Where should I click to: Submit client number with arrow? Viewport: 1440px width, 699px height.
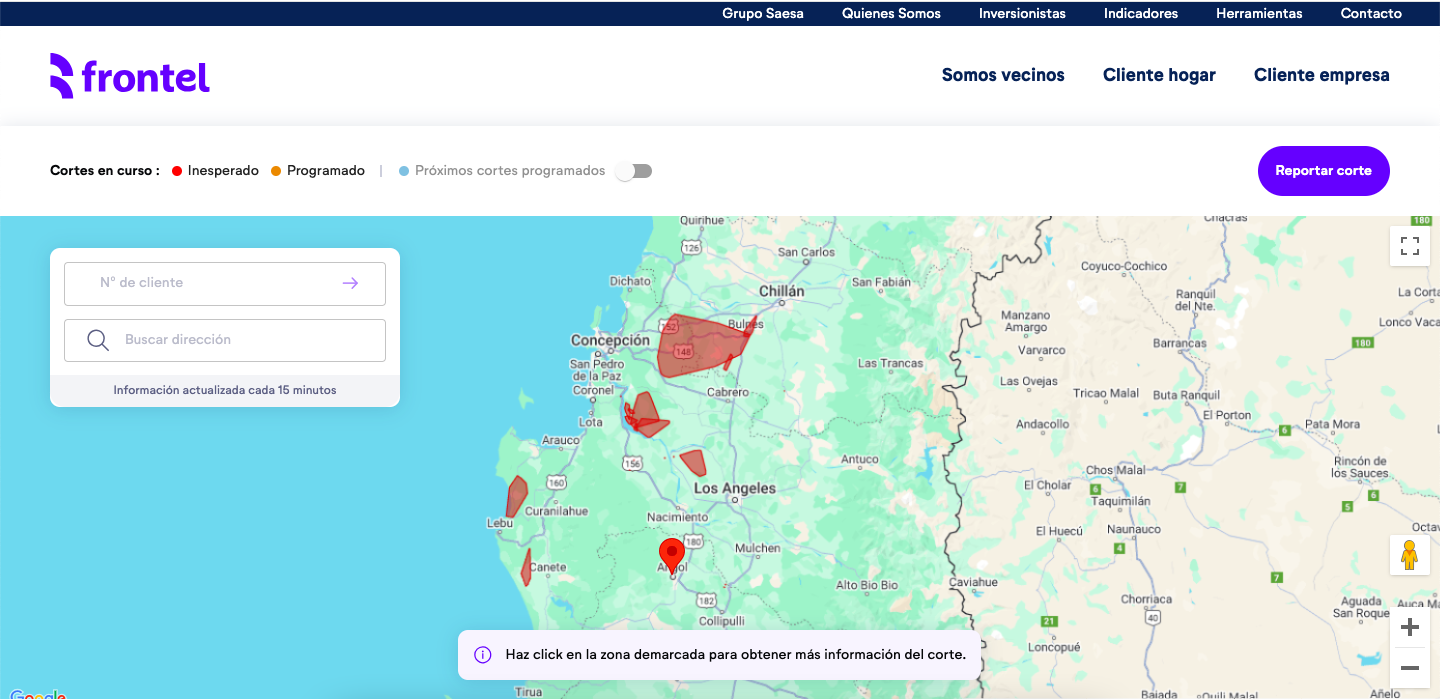pos(350,283)
